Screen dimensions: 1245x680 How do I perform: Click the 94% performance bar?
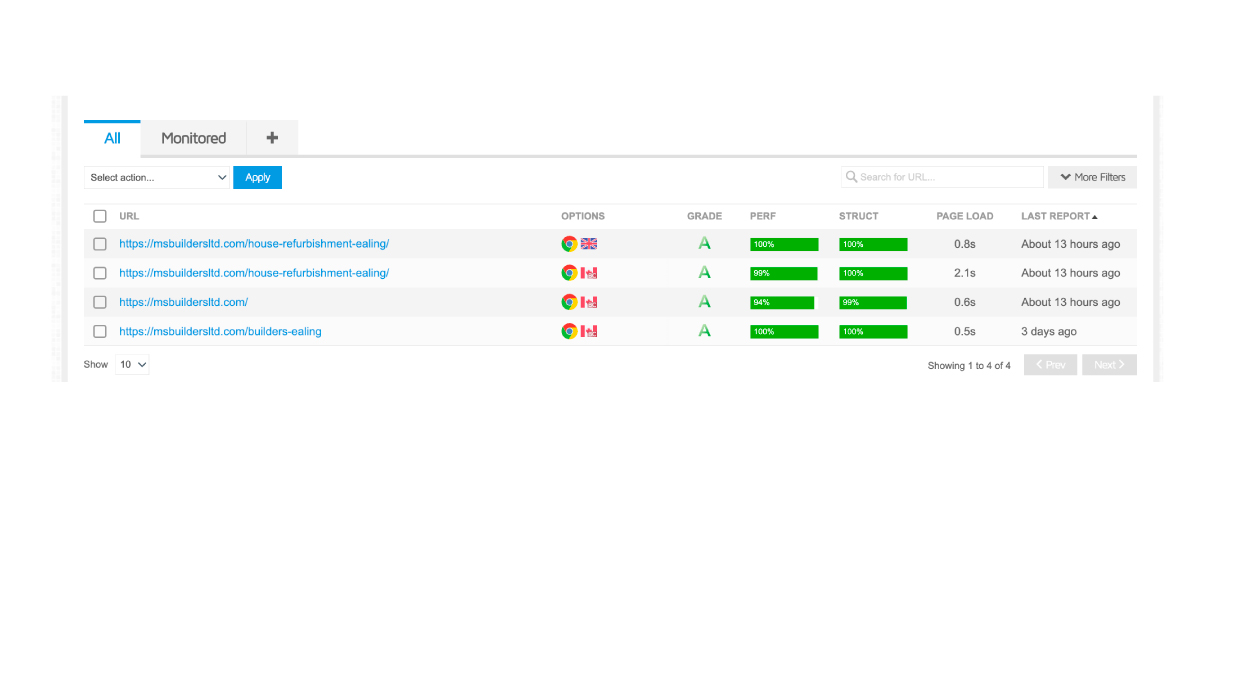pyautogui.click(x=782, y=302)
